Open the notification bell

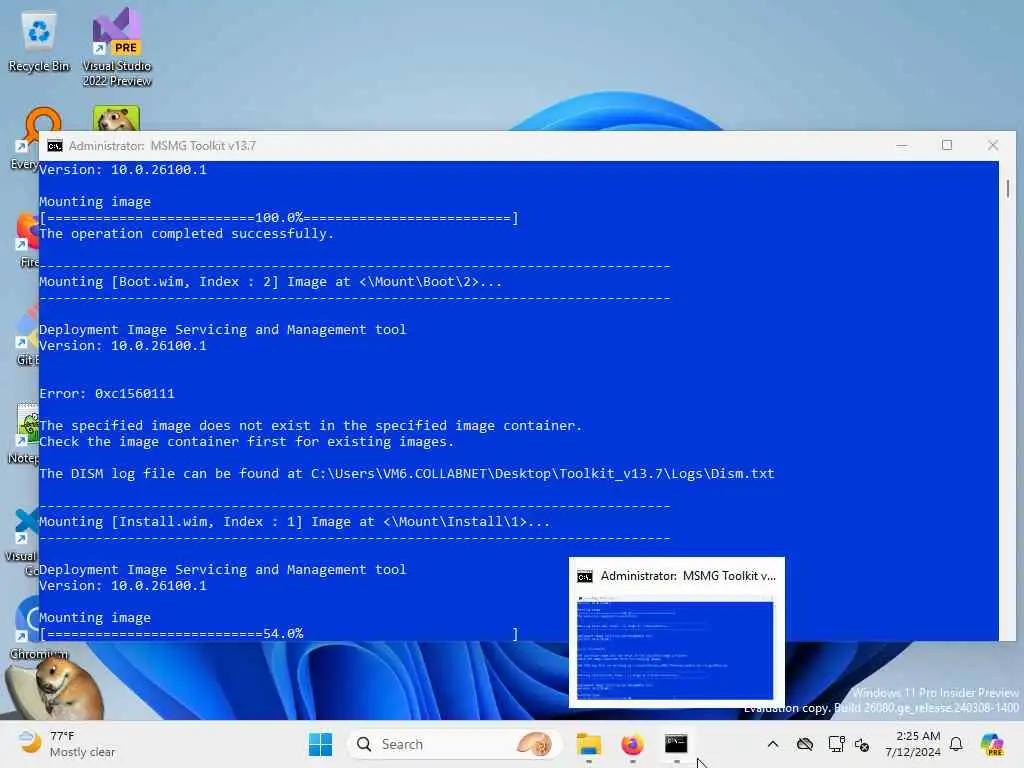coord(956,744)
